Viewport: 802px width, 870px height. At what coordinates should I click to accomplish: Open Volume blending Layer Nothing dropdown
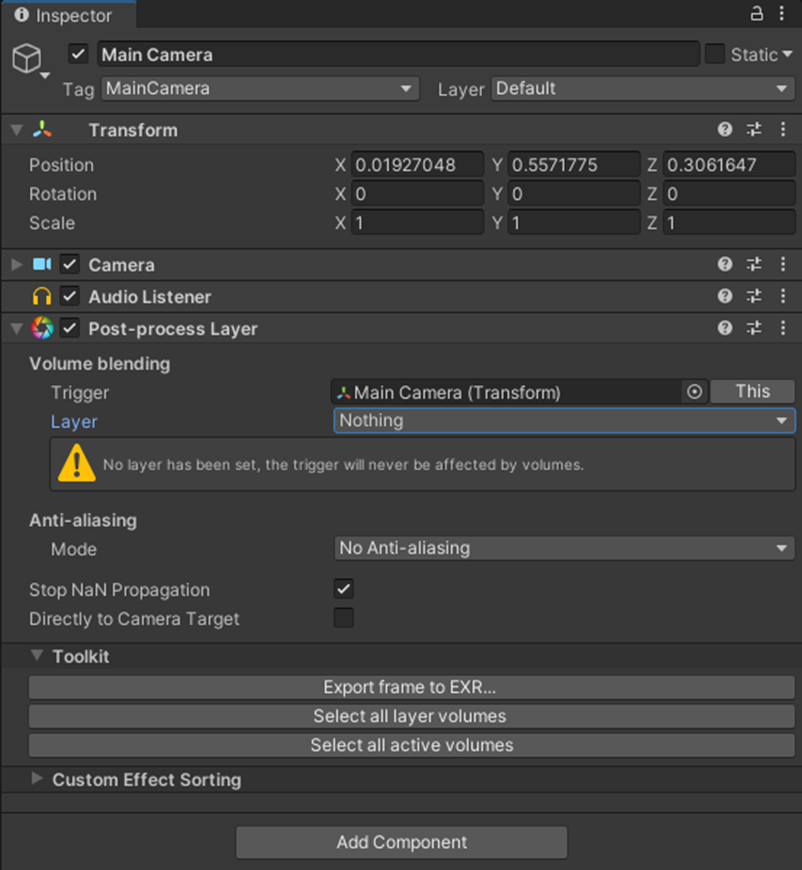tap(564, 421)
